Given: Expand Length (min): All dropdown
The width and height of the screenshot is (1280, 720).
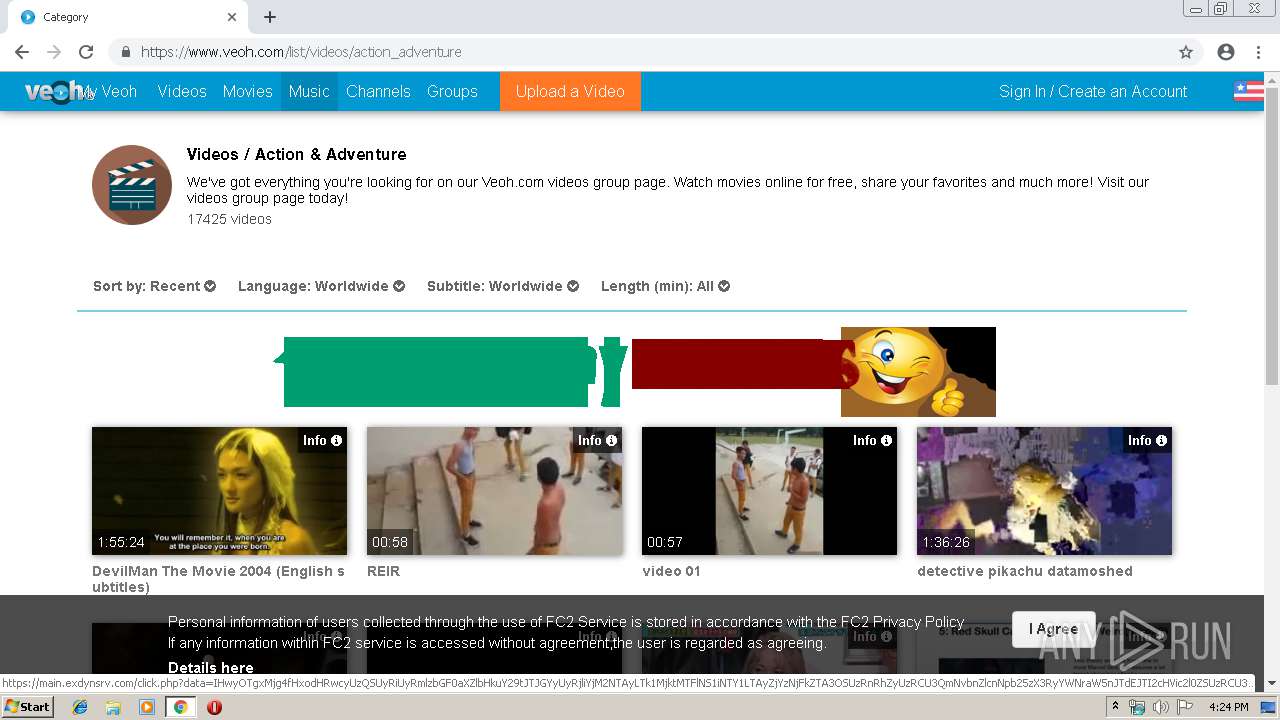Looking at the screenshot, I should coord(665,286).
